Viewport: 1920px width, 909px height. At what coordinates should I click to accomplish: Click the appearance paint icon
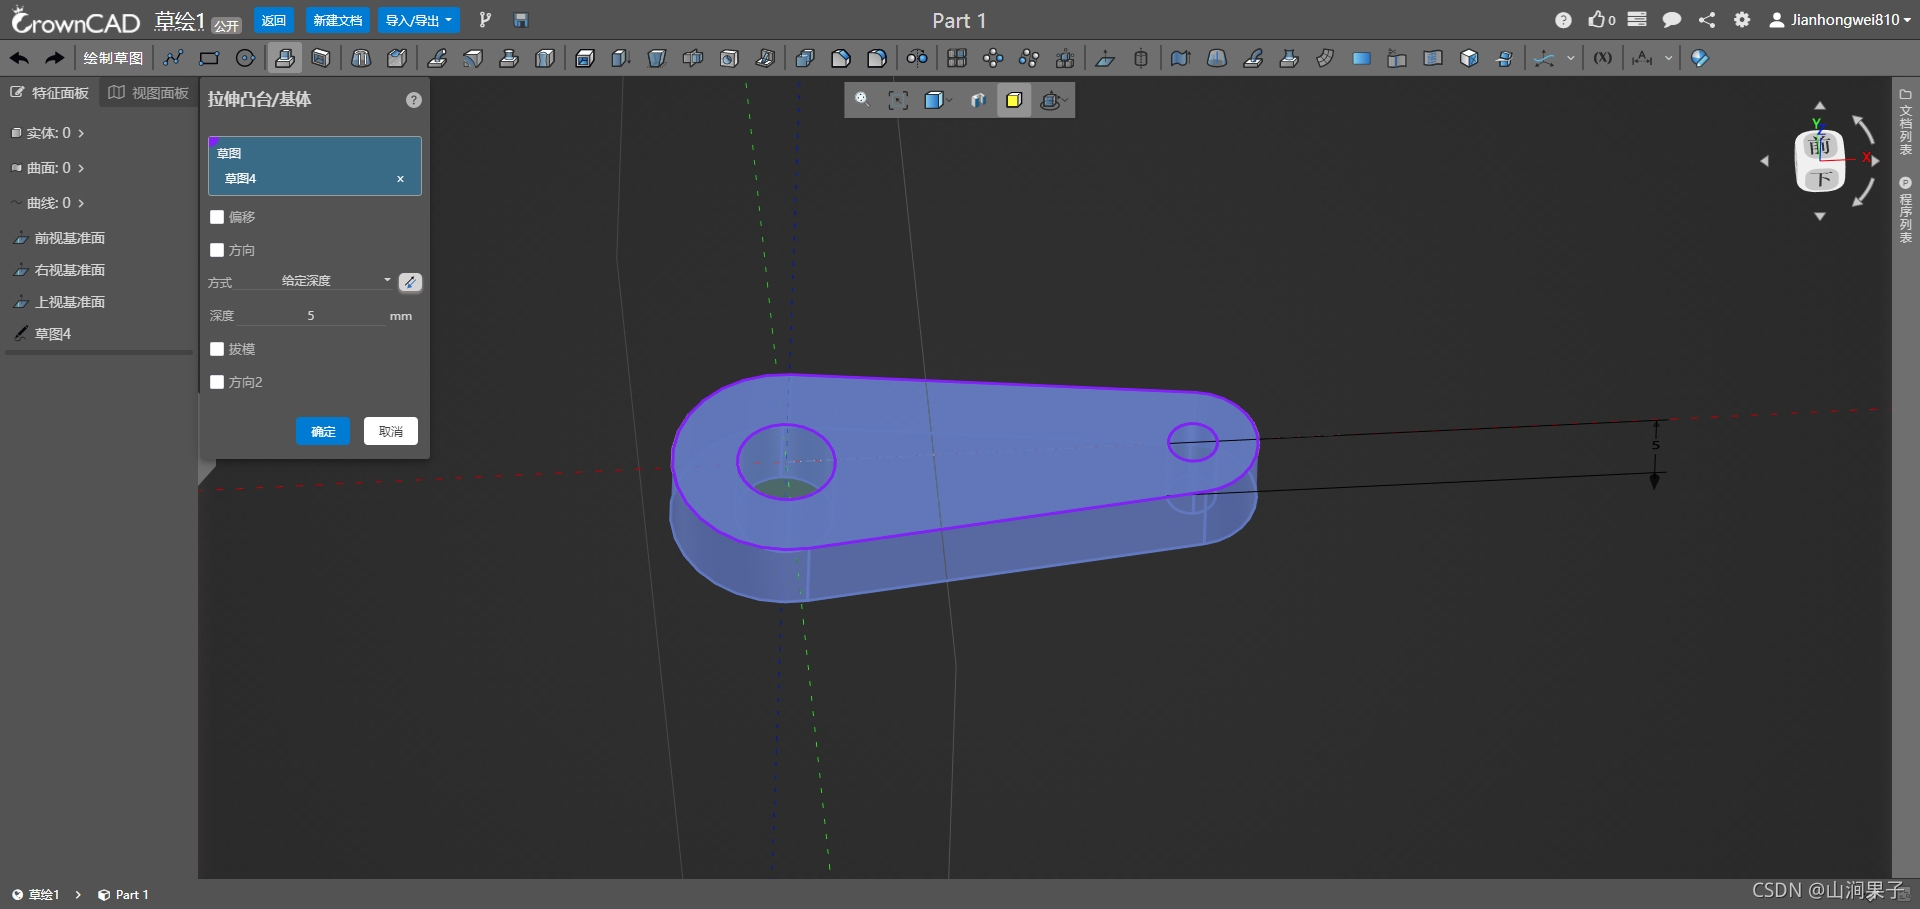click(x=1700, y=58)
